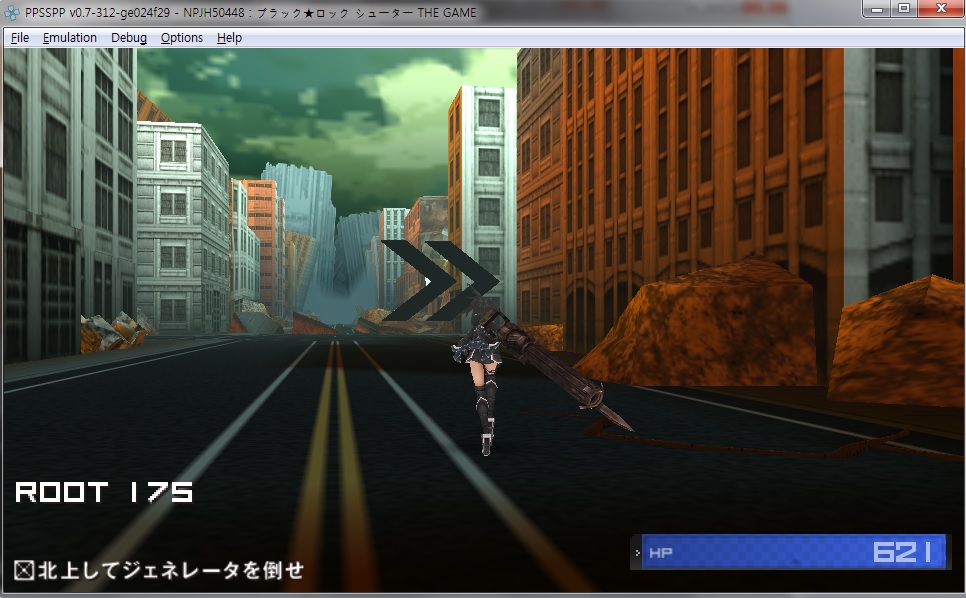Click the small arrow left of HP label
Viewport: 966px width, 598px height.
[x=637, y=552]
